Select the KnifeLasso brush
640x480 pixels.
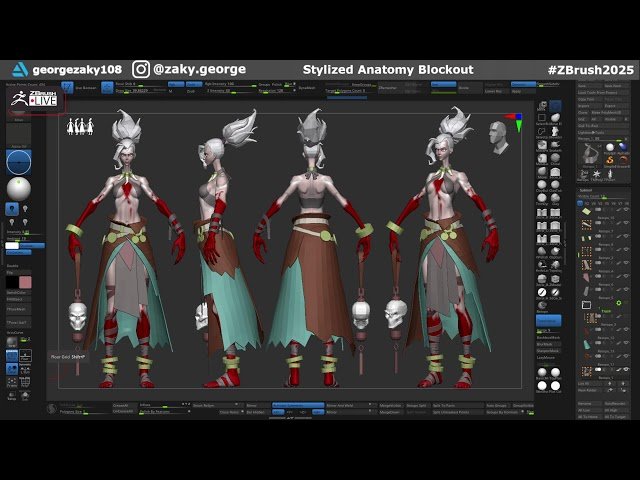[542, 264]
